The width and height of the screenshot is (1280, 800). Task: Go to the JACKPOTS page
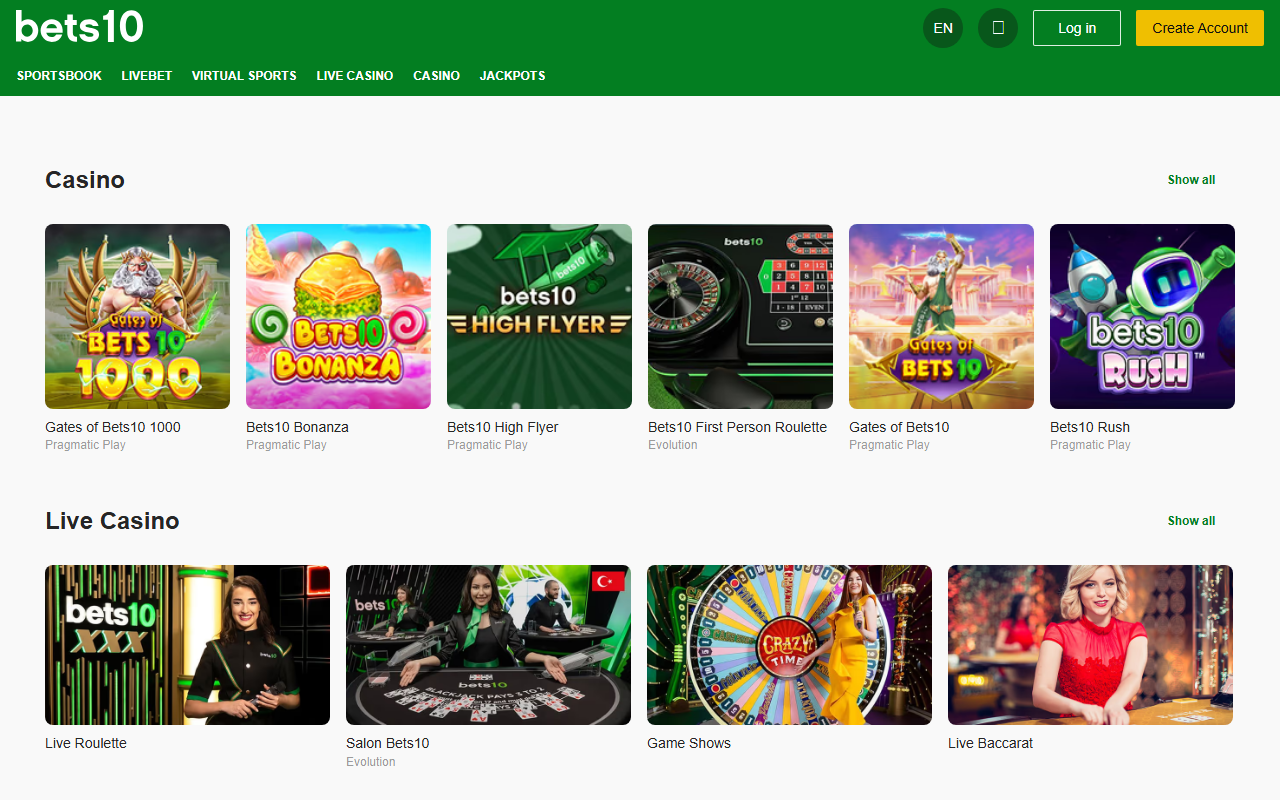click(512, 76)
